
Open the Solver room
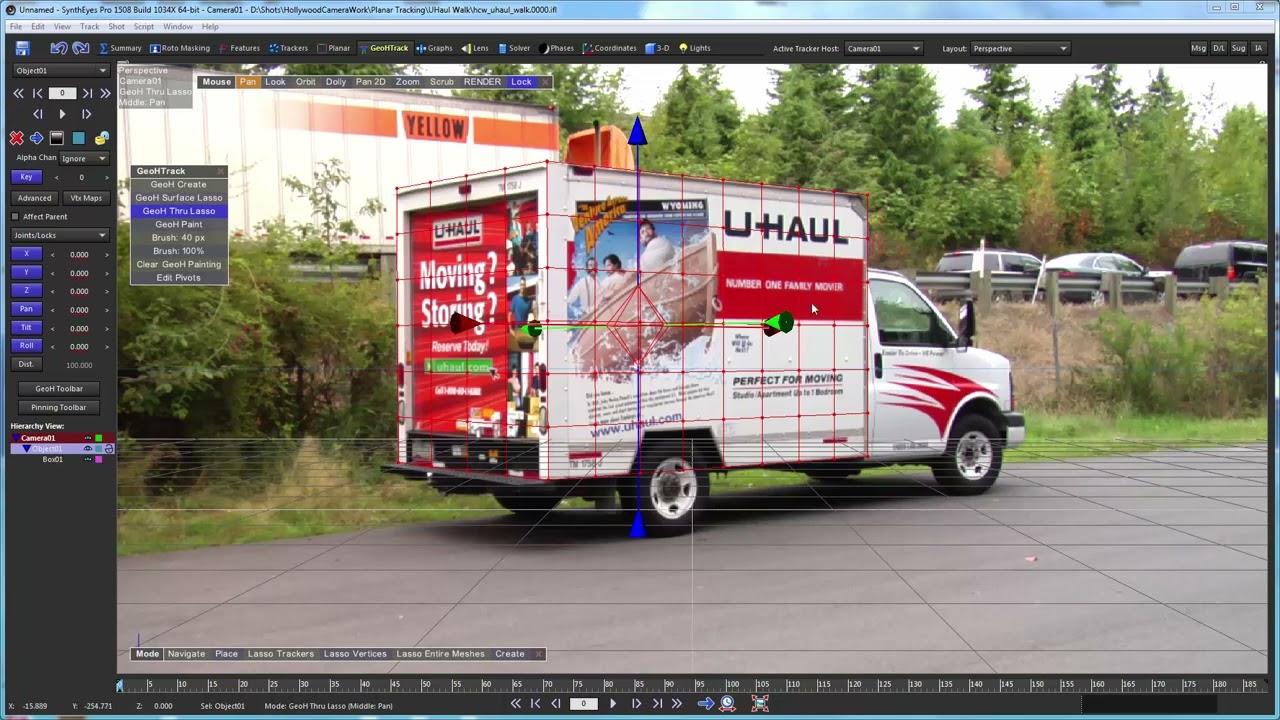pos(514,48)
